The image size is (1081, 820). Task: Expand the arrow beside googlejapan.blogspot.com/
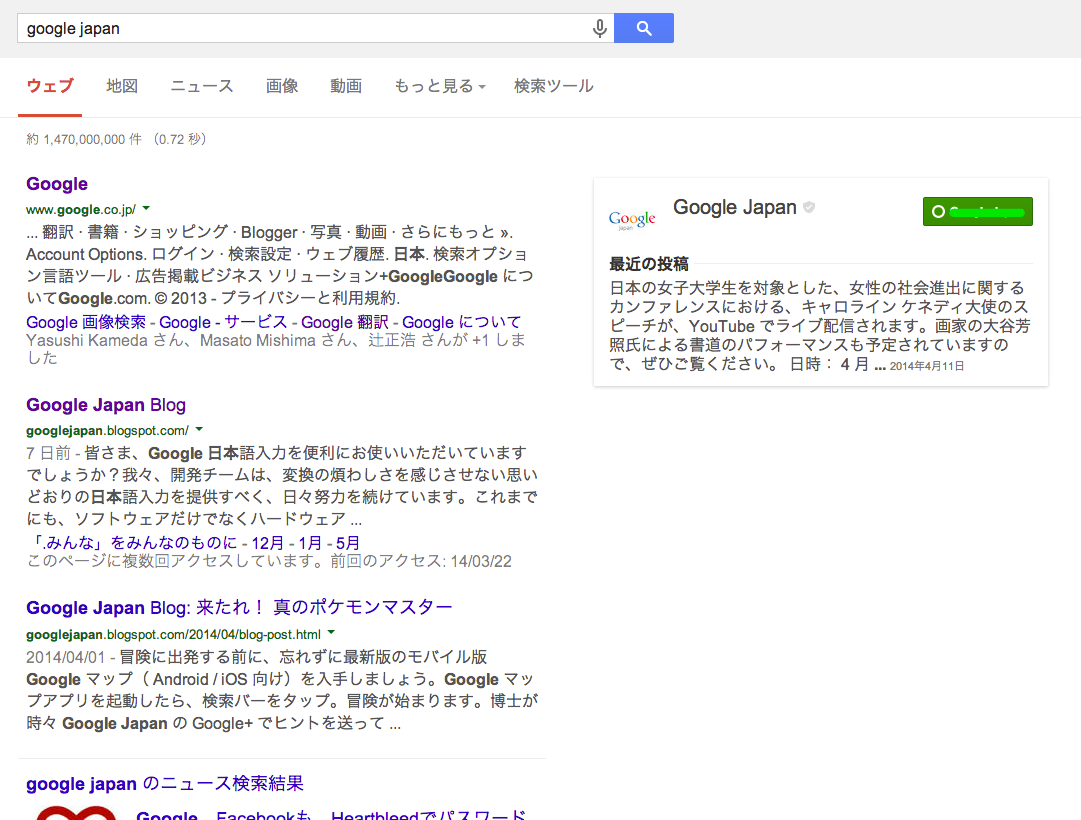(x=199, y=430)
